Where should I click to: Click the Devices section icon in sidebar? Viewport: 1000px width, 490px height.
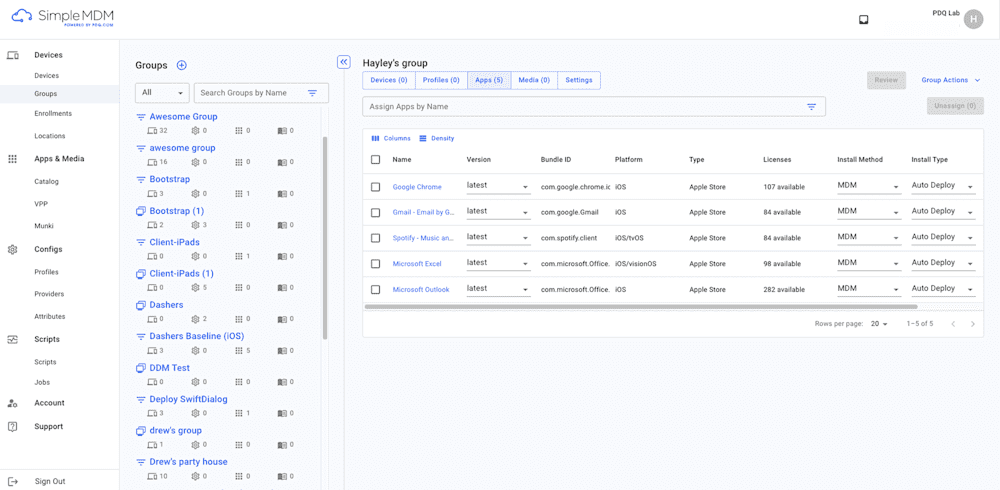pos(12,56)
